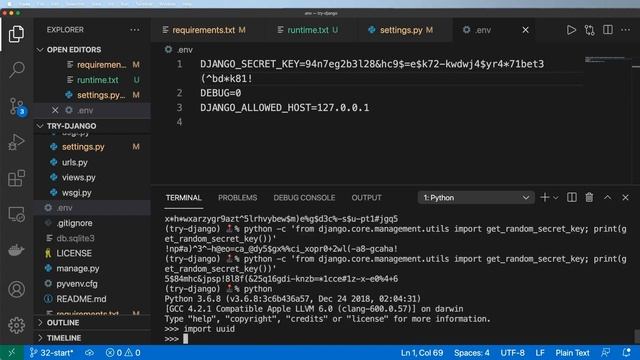Open the Run and Debug view
This screenshot has width=640, height=360.
pyautogui.click(x=16, y=142)
